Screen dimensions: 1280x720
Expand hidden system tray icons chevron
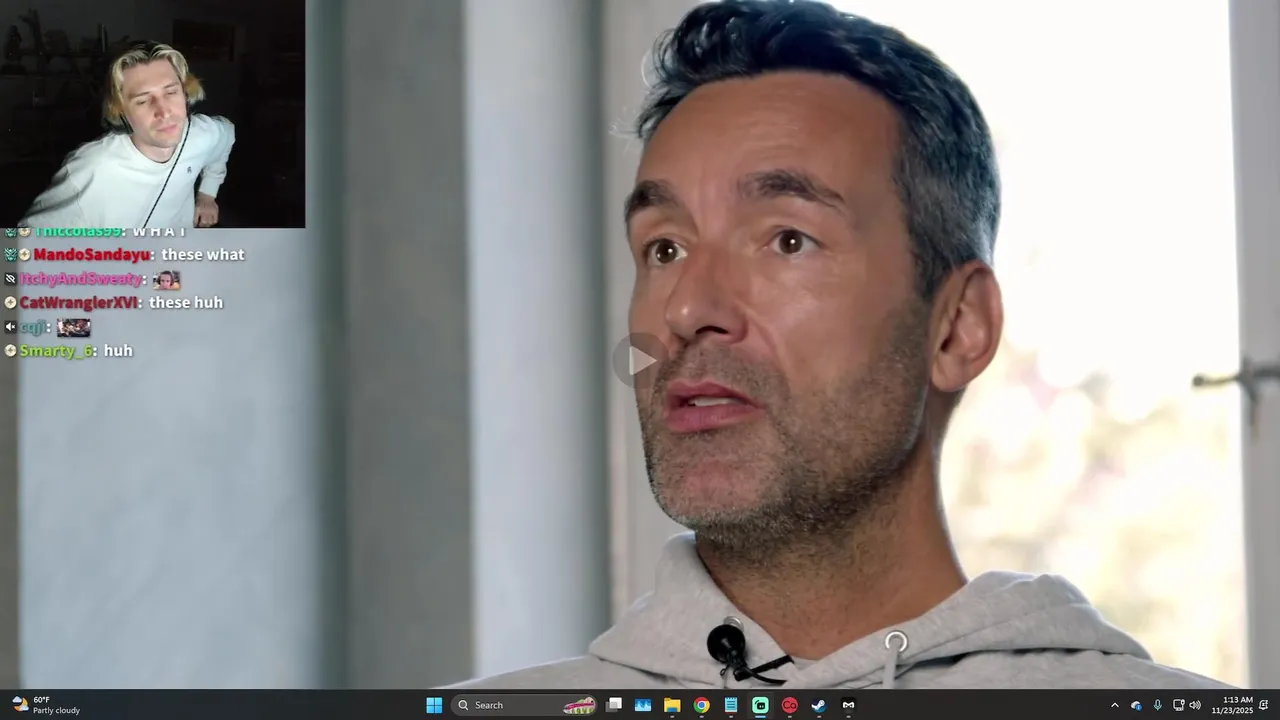1115,705
